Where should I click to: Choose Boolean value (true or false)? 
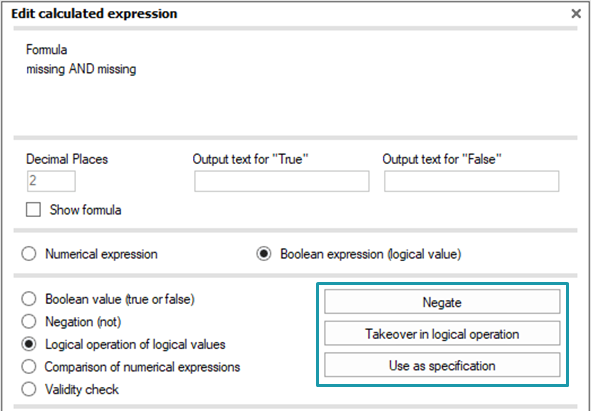pos(29,299)
